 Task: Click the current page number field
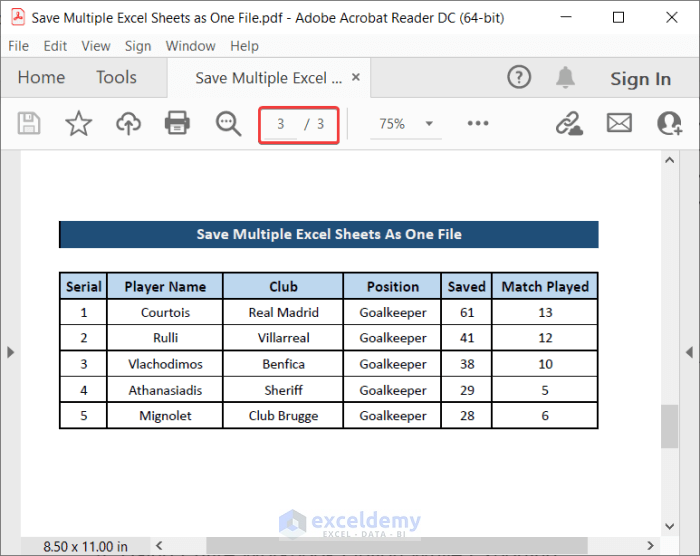(280, 124)
